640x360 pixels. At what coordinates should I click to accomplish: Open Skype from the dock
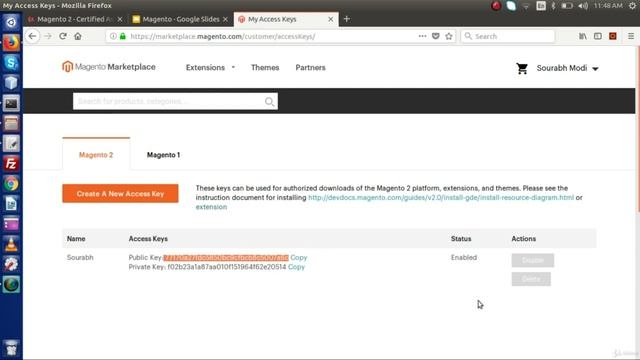click(x=11, y=62)
